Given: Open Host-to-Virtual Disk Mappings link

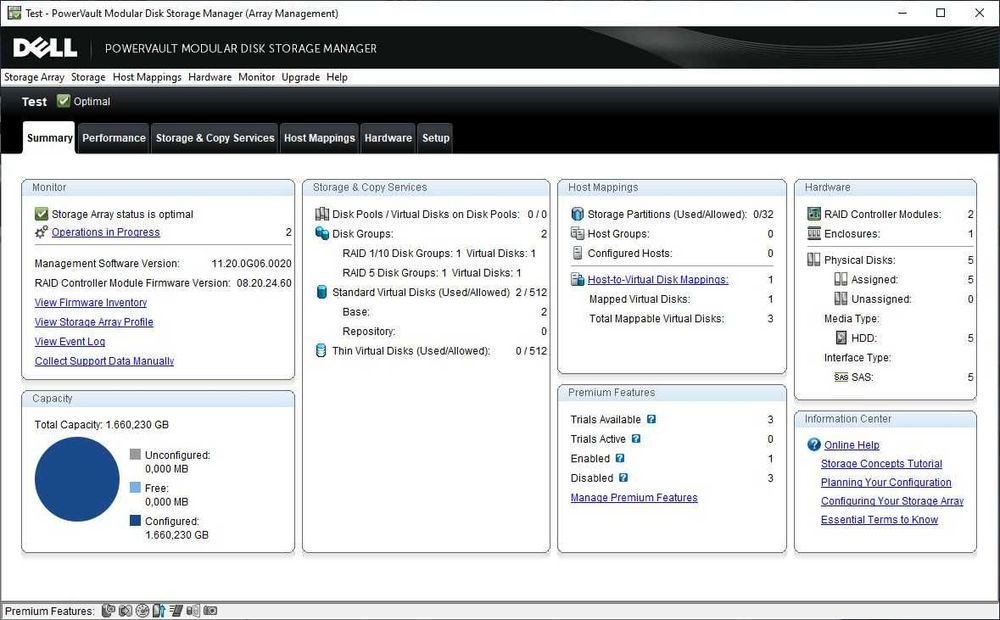Looking at the screenshot, I should [658, 279].
